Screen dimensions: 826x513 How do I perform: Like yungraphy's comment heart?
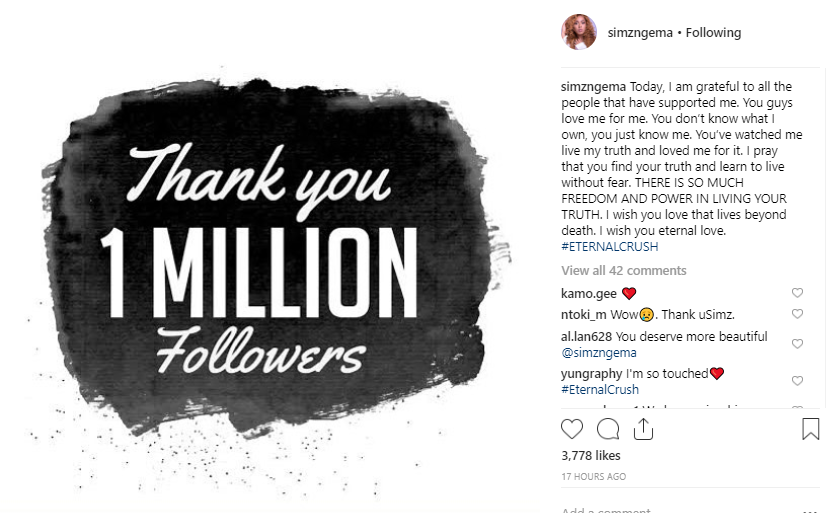[x=797, y=381]
